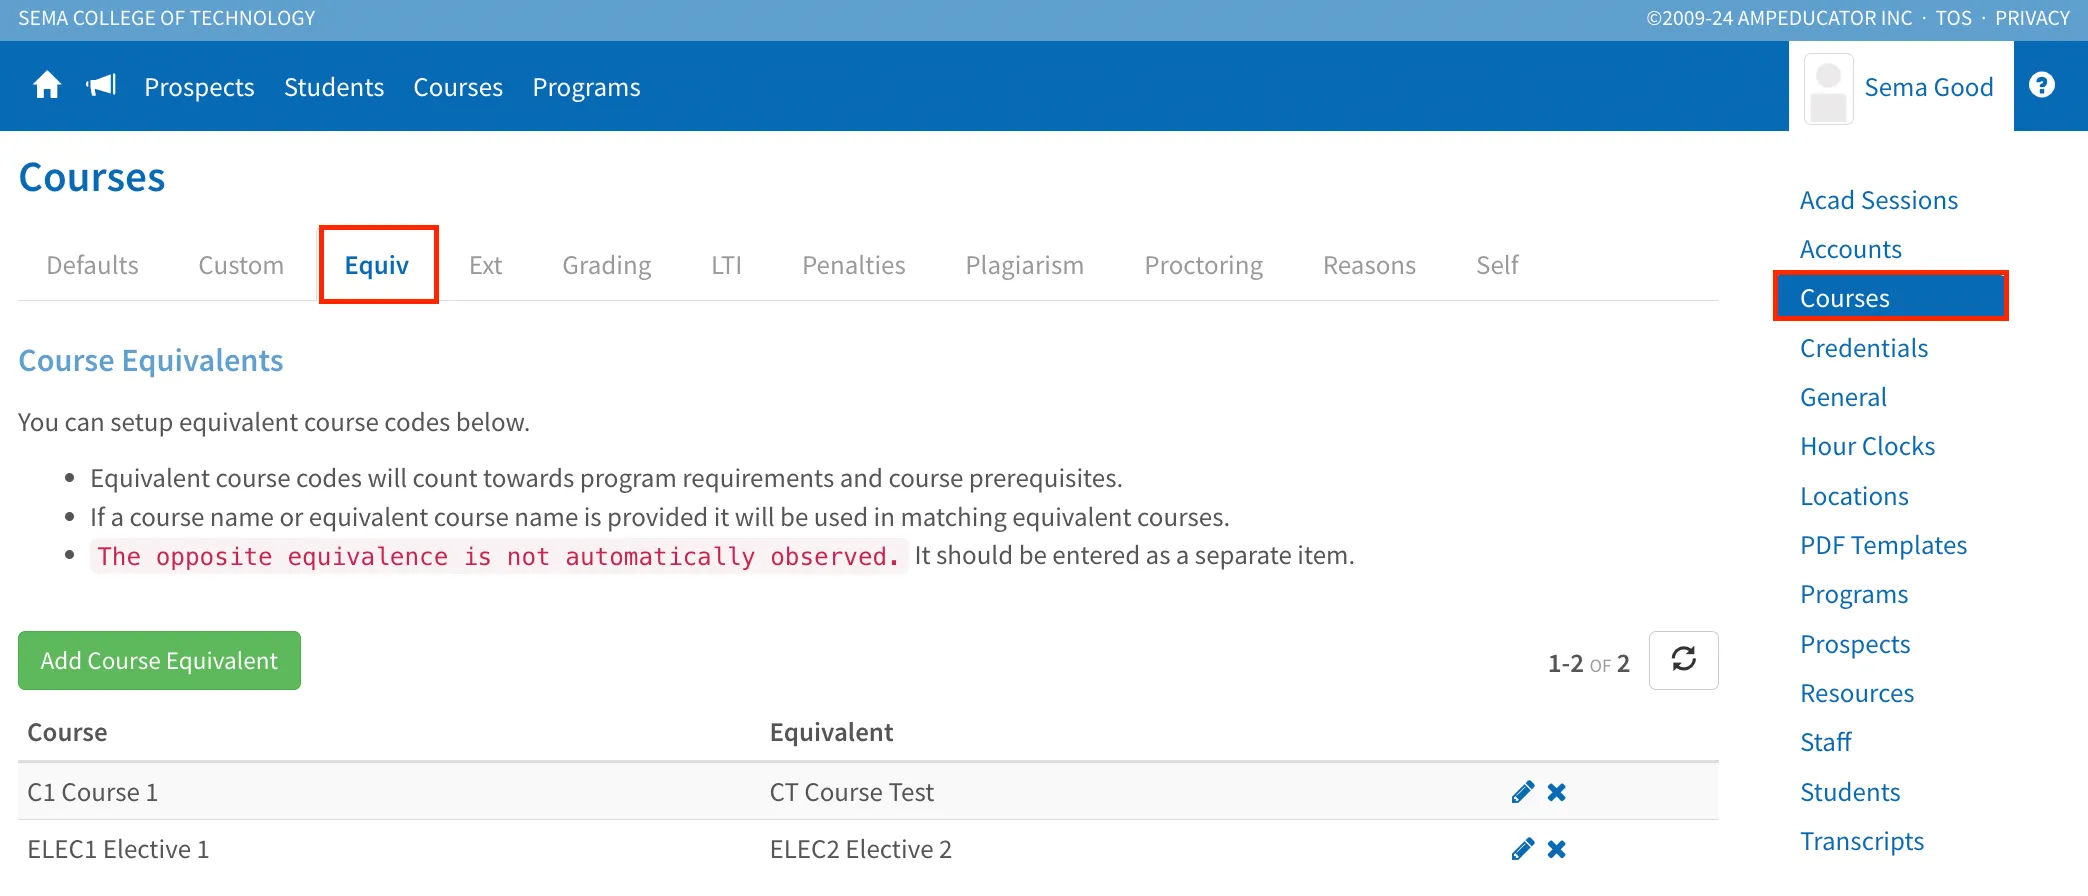Image resolution: width=2088 pixels, height=896 pixels.
Task: Select Courses in the sidebar
Action: [x=1890, y=297]
